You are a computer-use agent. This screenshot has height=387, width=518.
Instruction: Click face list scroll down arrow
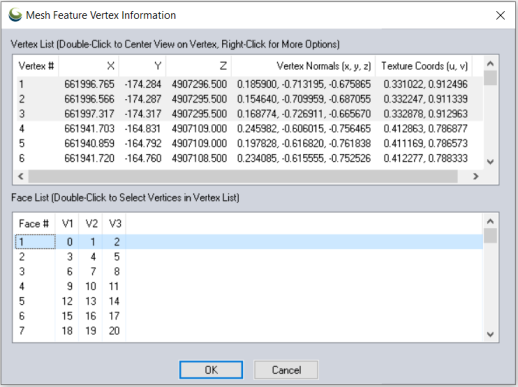pos(490,334)
